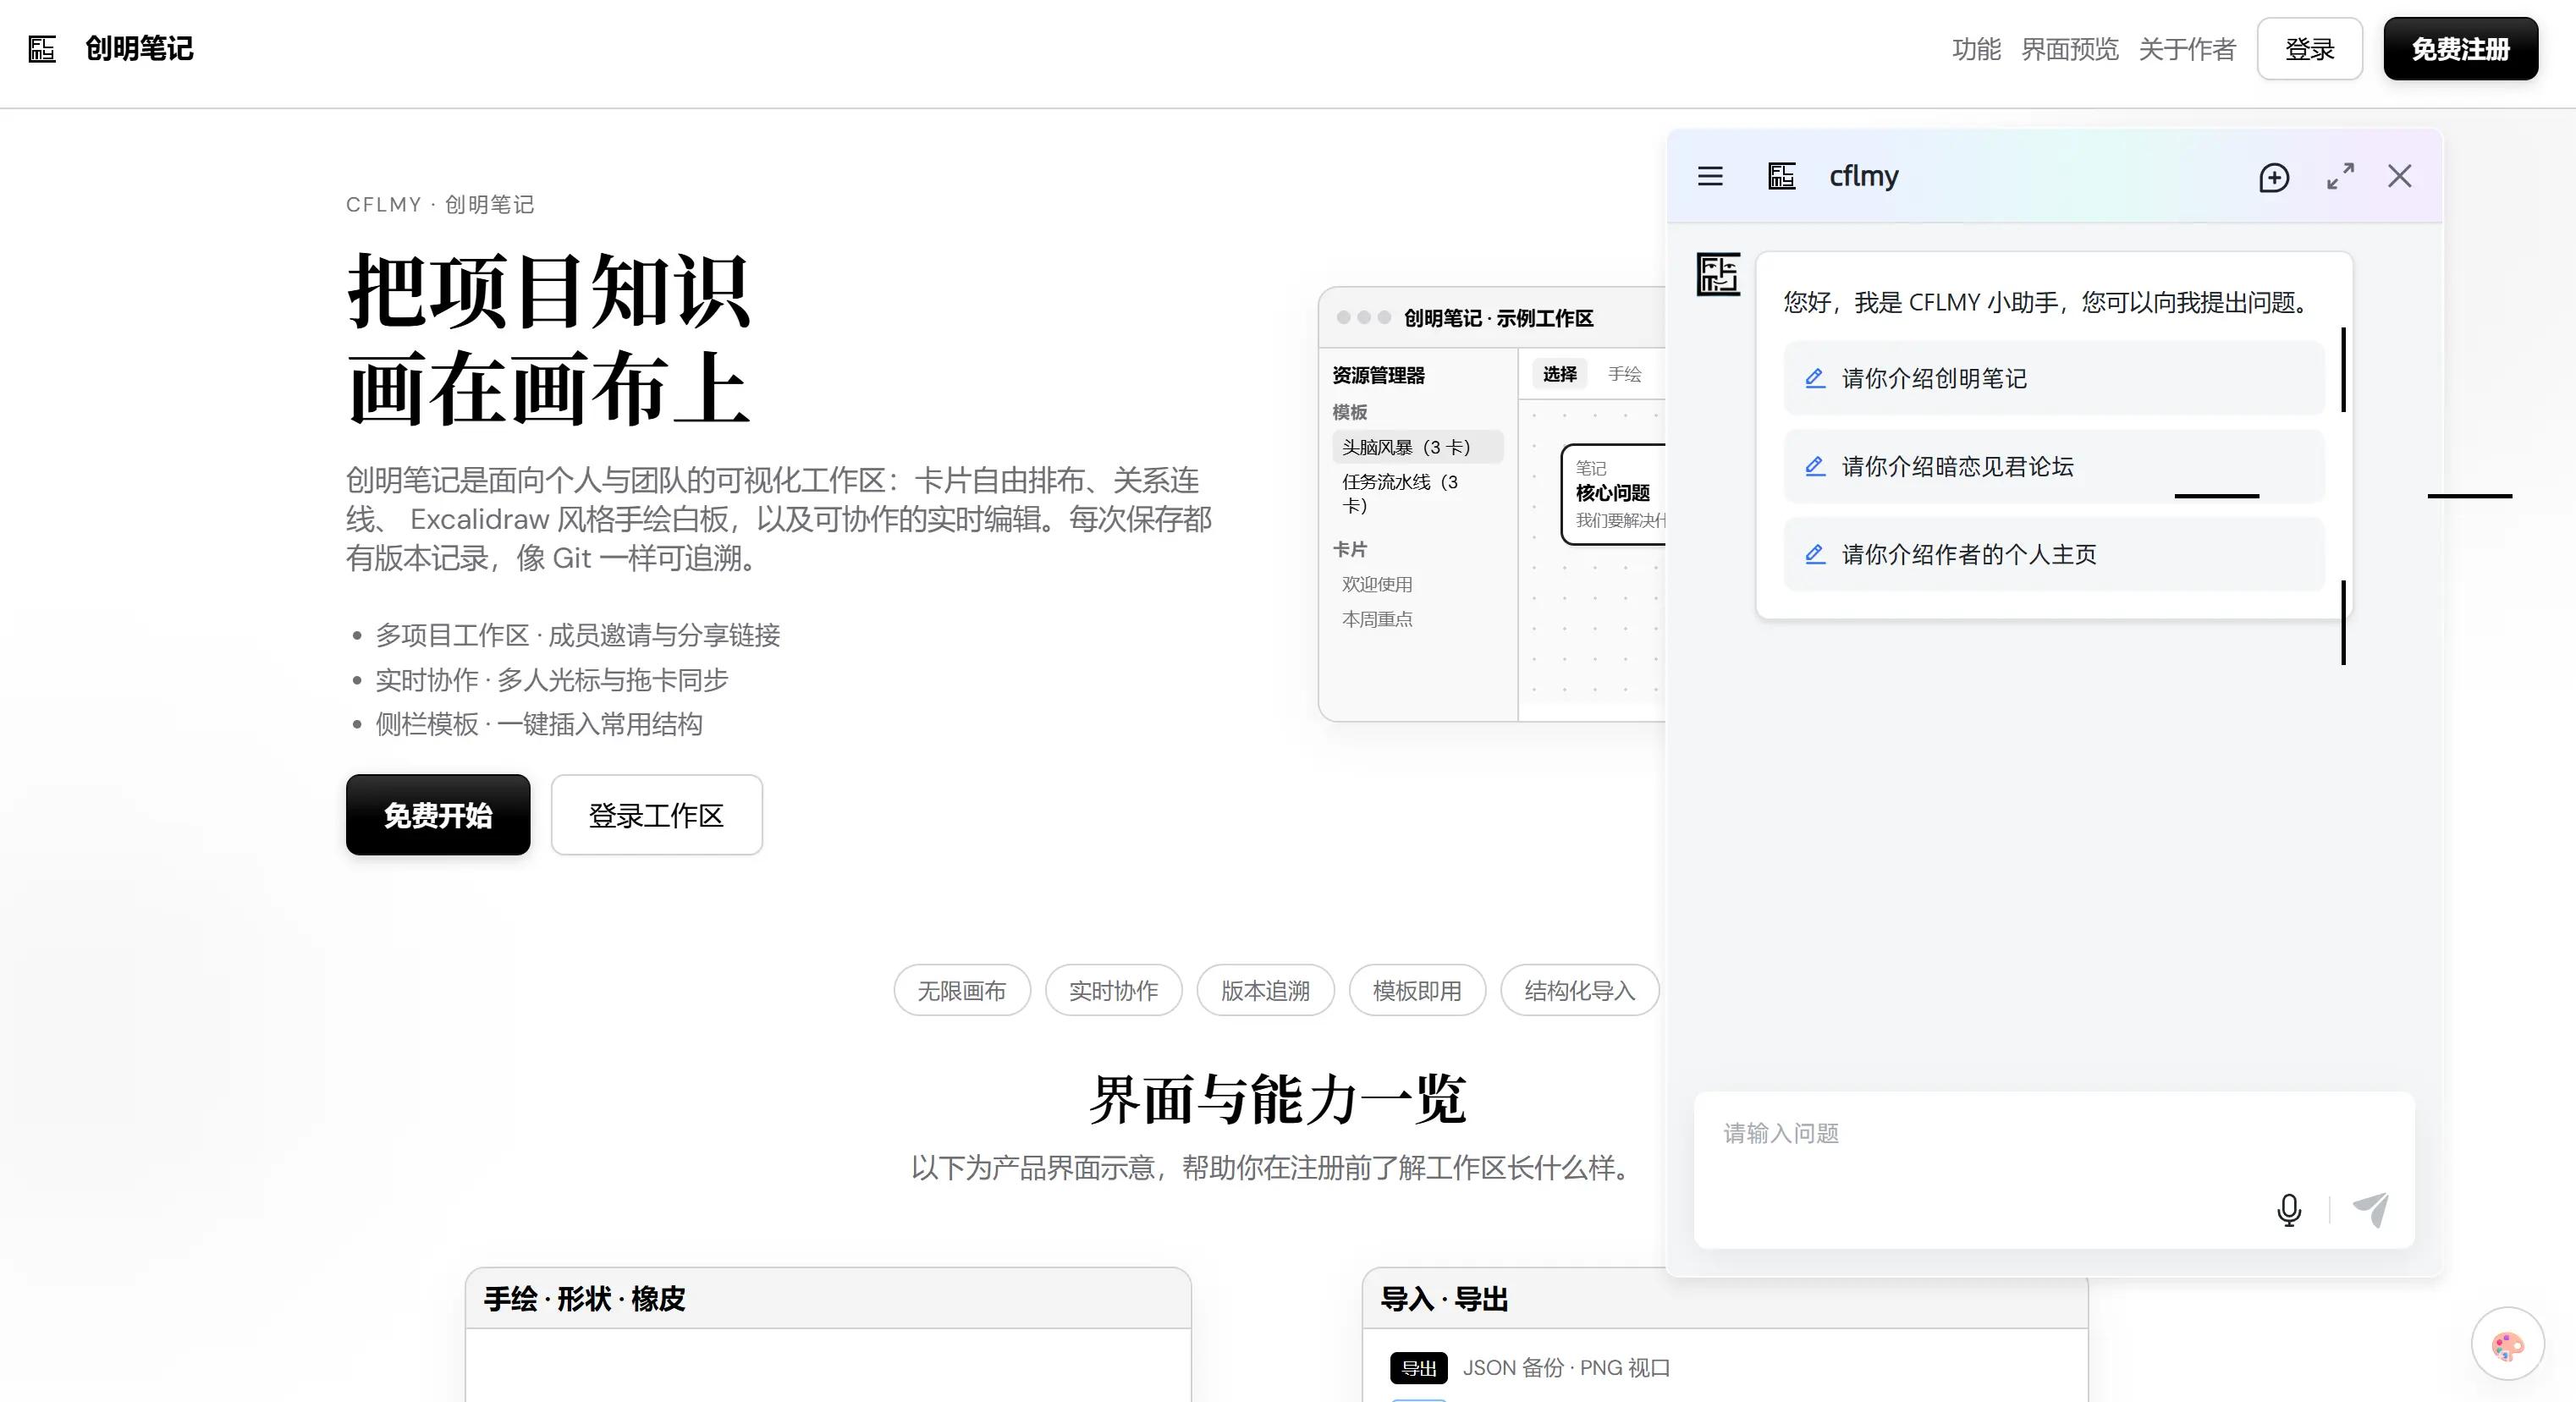The image size is (2576, 1402).
Task: Click the 创明笔记 logo icon in the header
Action: (42, 48)
